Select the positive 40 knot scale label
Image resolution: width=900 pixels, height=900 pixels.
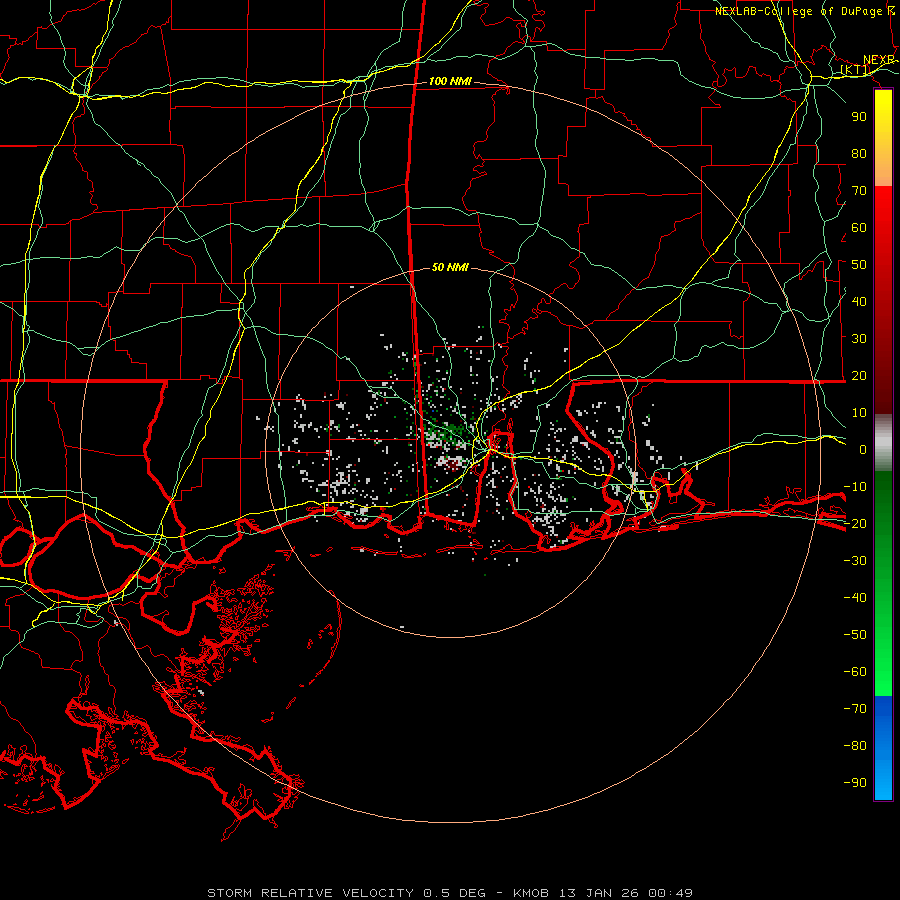point(859,301)
